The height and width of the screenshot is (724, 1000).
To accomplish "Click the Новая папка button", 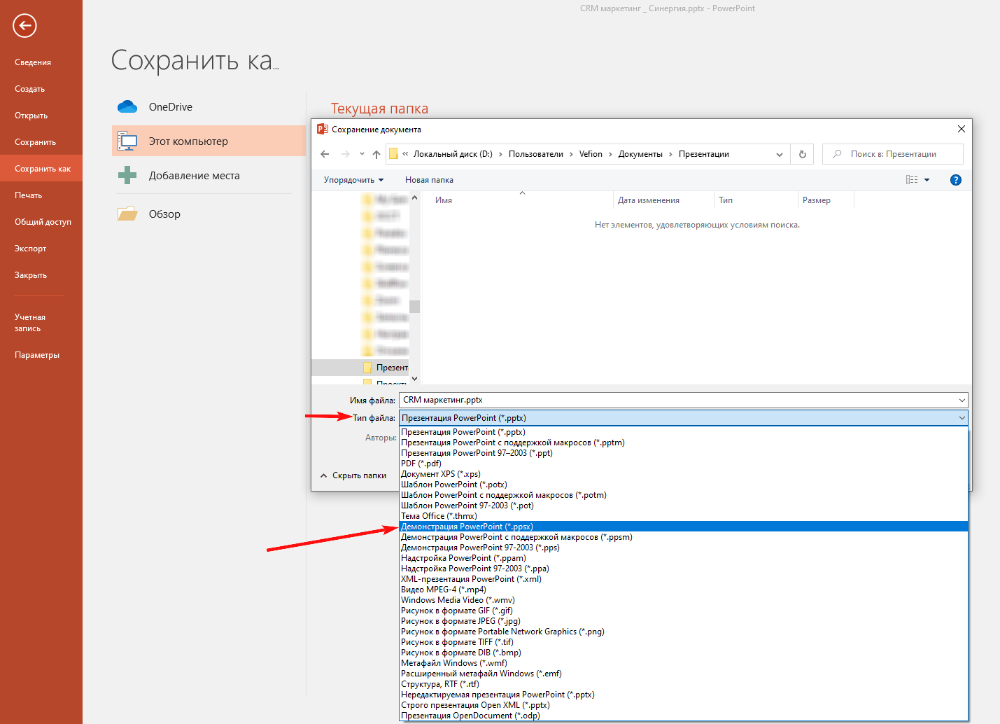I will [429, 180].
